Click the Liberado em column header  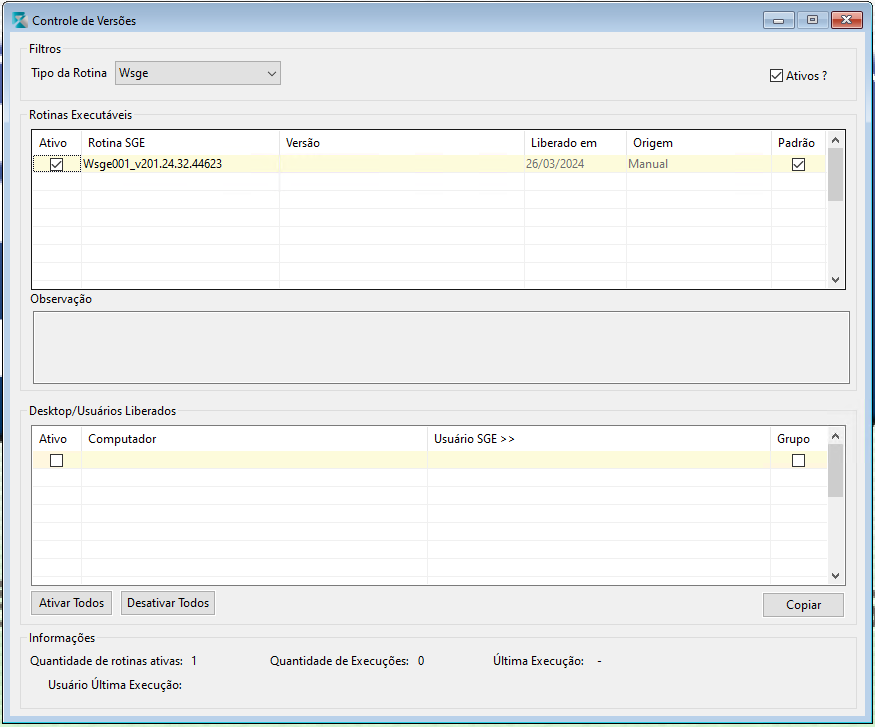[x=575, y=143]
